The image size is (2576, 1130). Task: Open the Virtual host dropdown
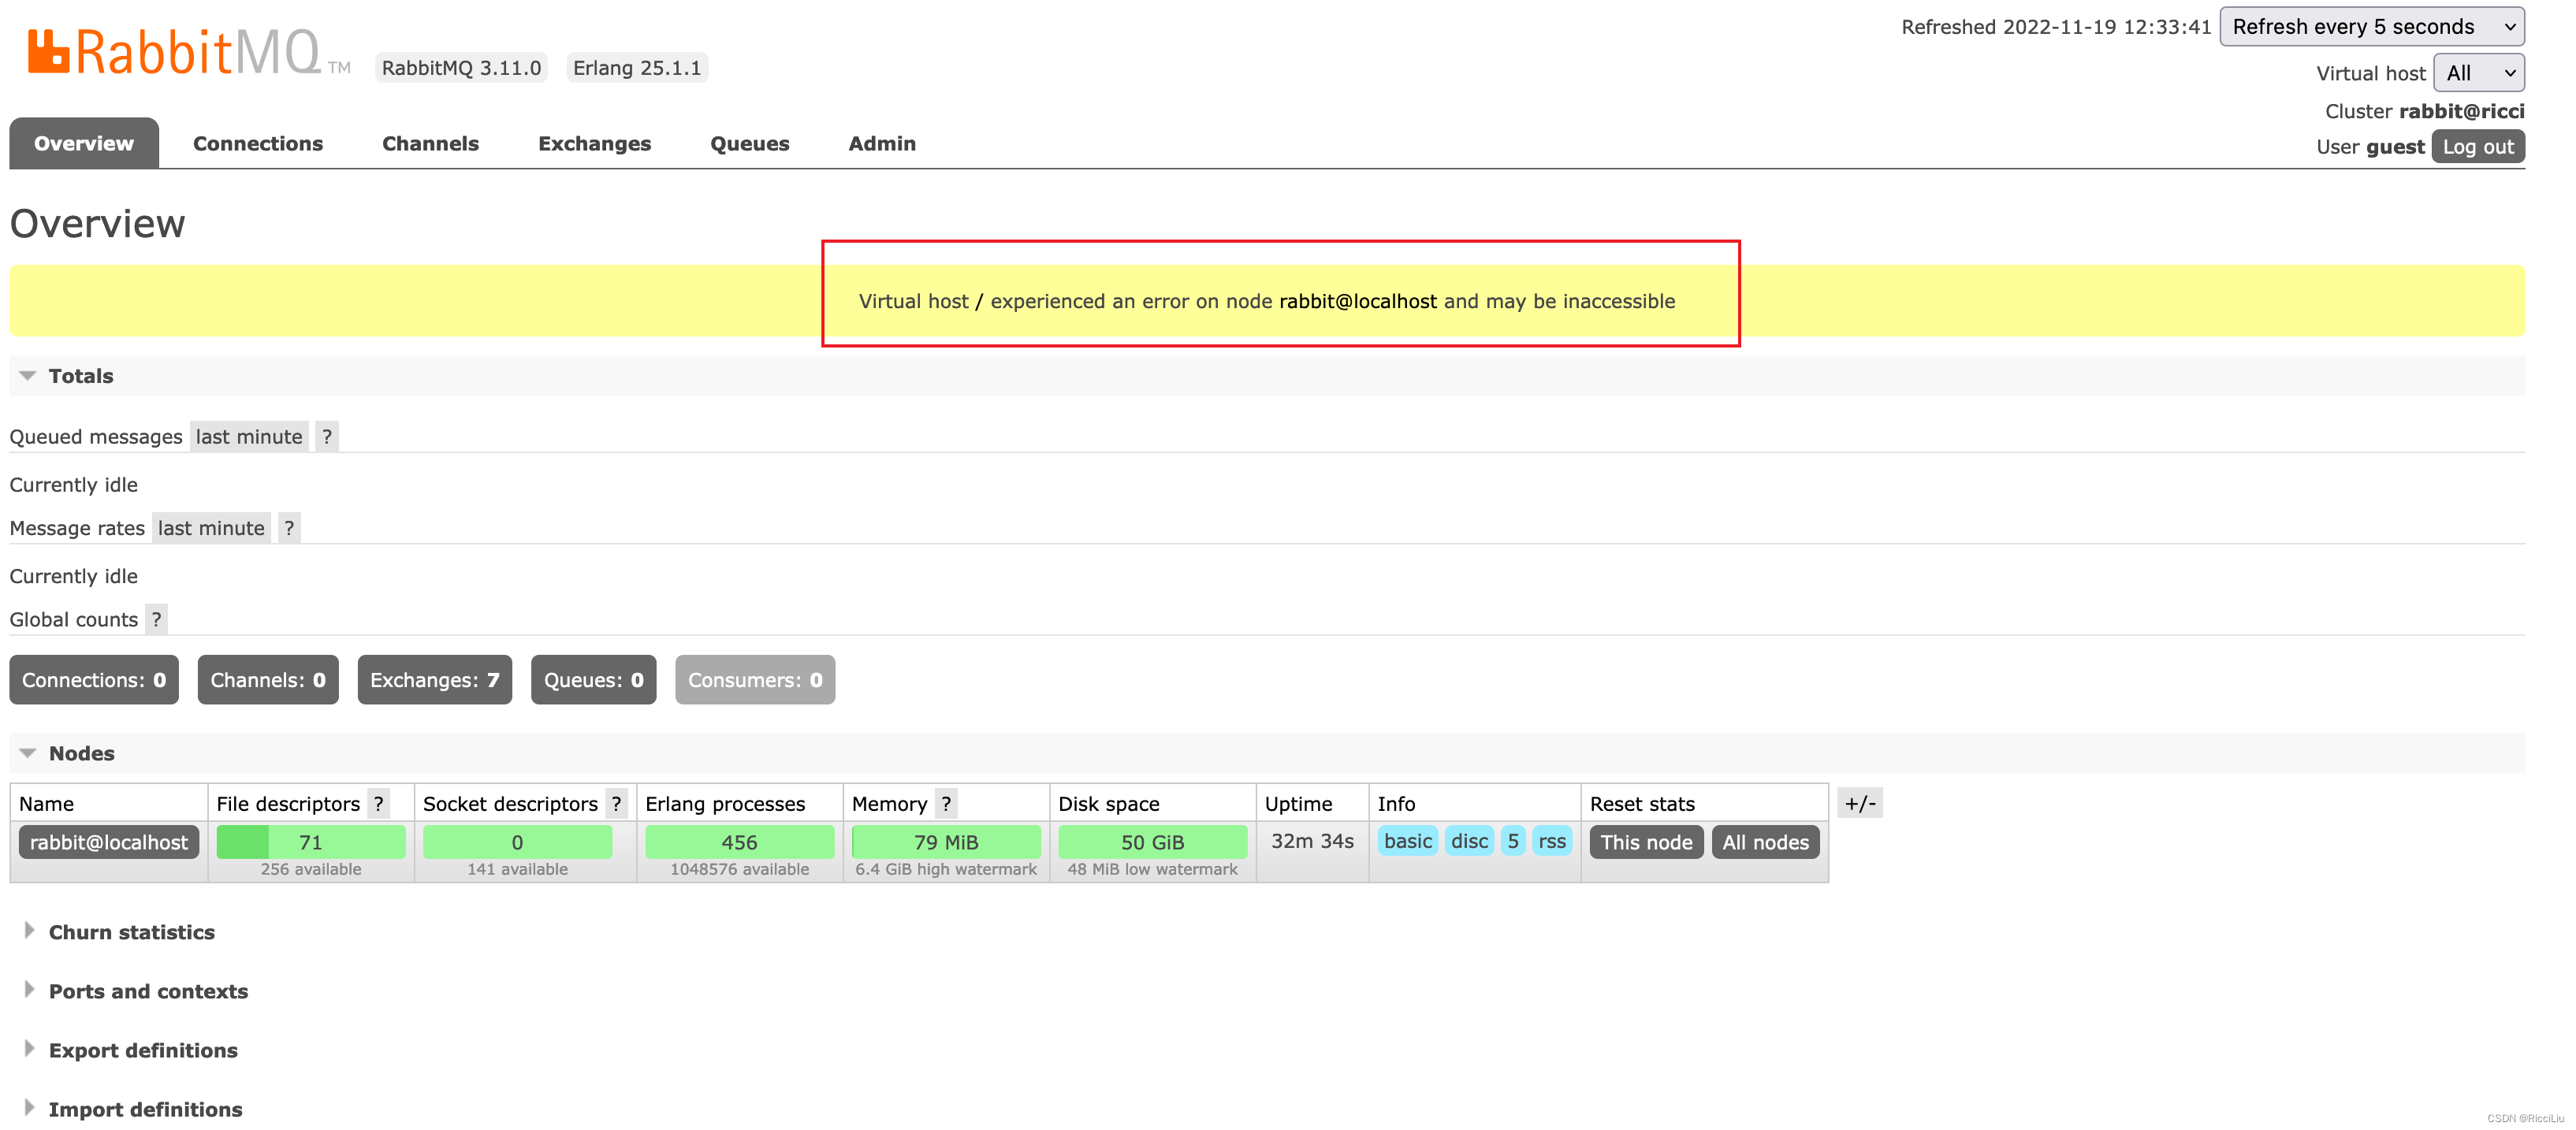coord(2479,73)
